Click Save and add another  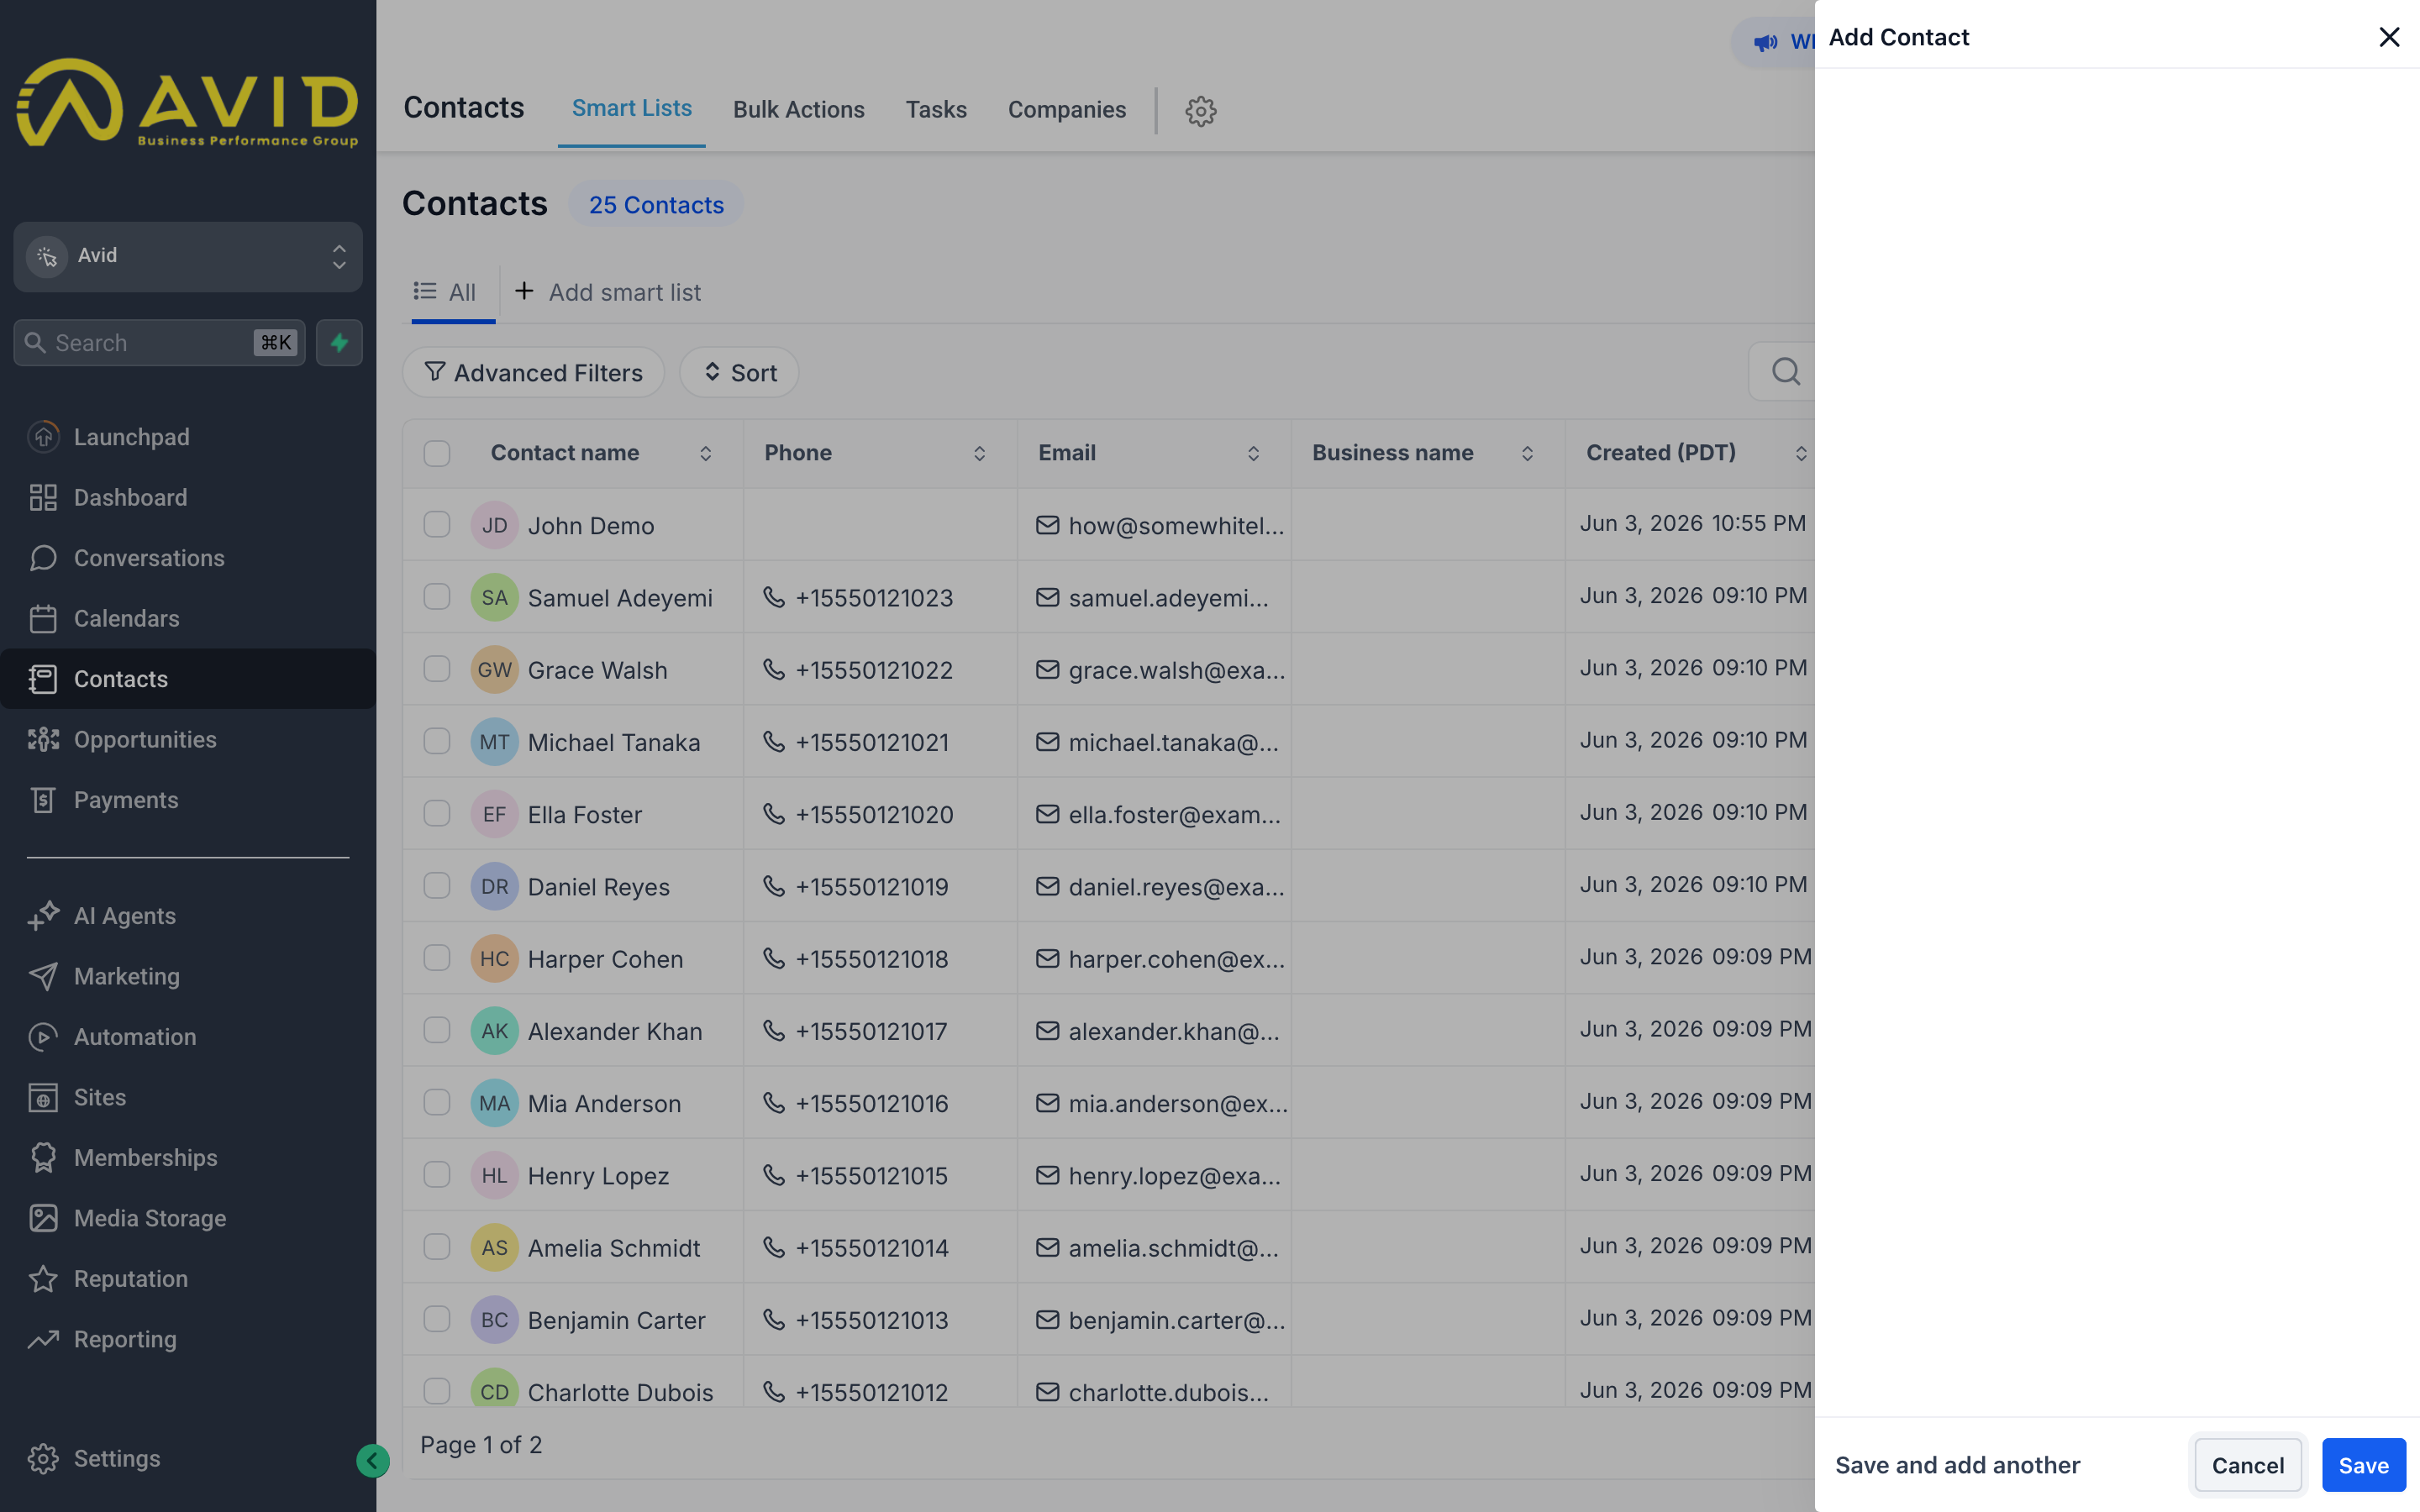1958,1465
